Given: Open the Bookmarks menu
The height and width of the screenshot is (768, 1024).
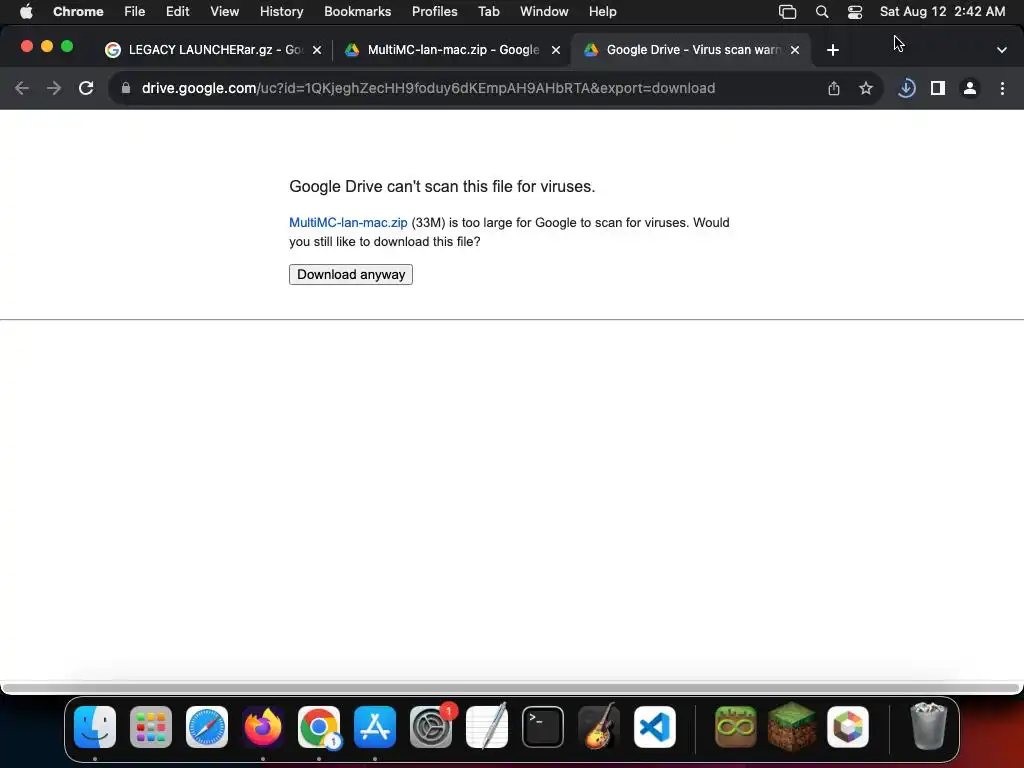Looking at the screenshot, I should 358,12.
